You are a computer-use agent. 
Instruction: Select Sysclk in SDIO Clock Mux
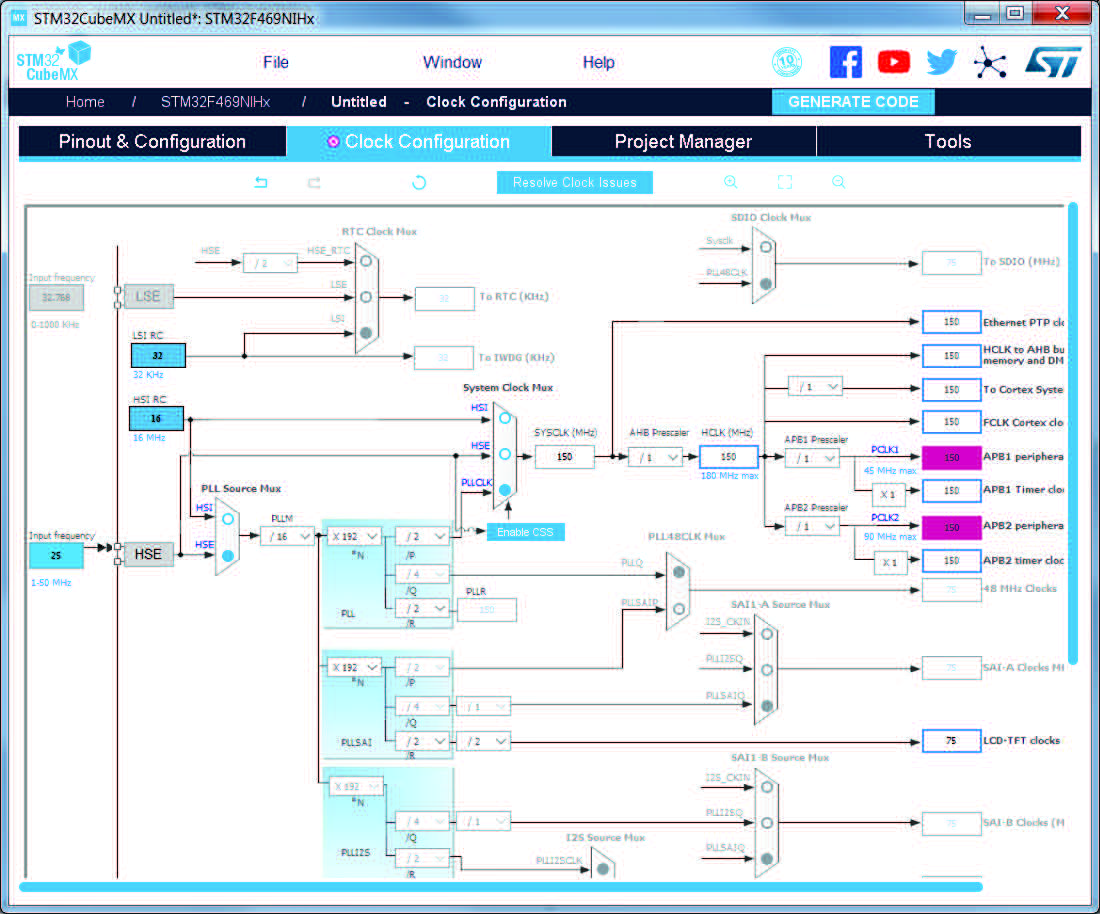click(766, 247)
